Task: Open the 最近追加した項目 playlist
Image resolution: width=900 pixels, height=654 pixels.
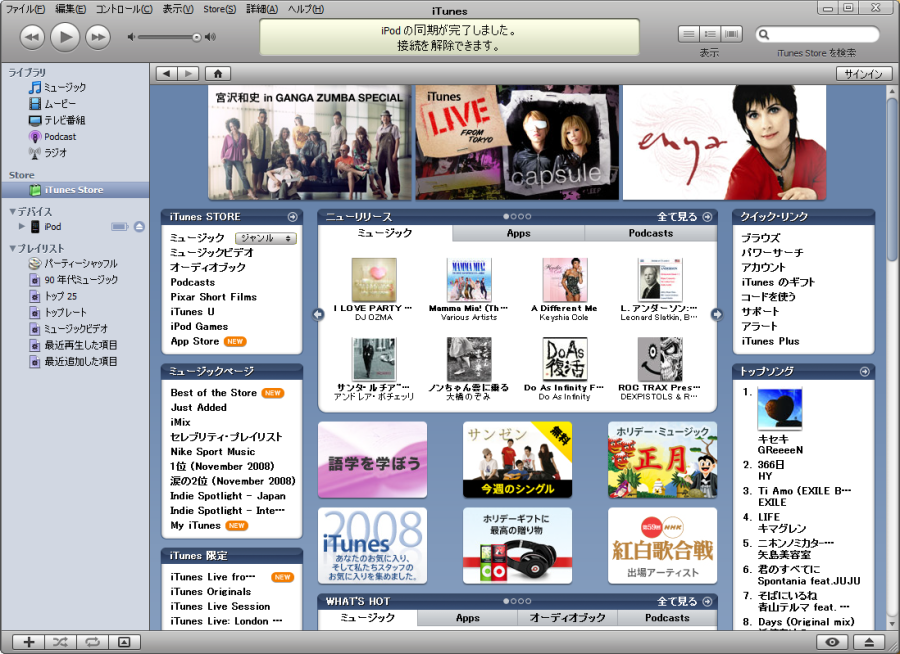Action: coord(75,362)
